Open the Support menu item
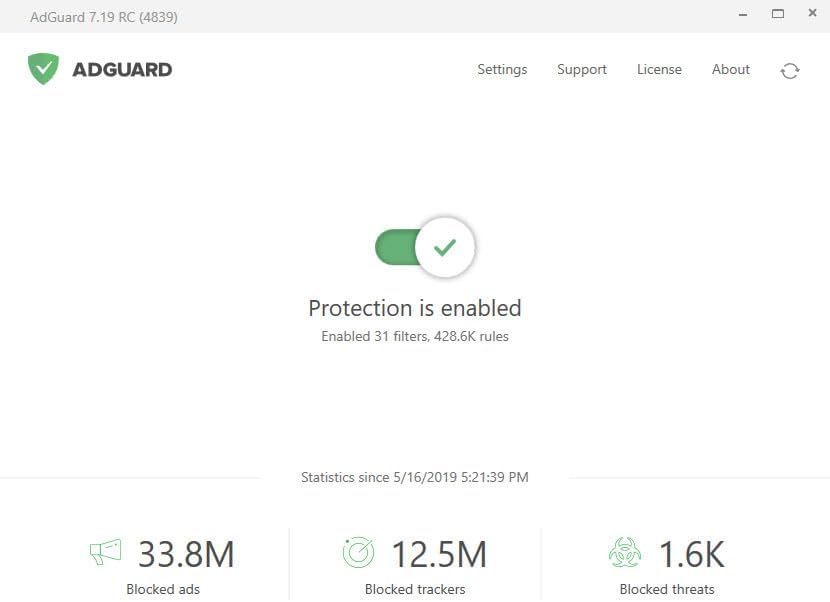The width and height of the screenshot is (830, 602). point(582,70)
